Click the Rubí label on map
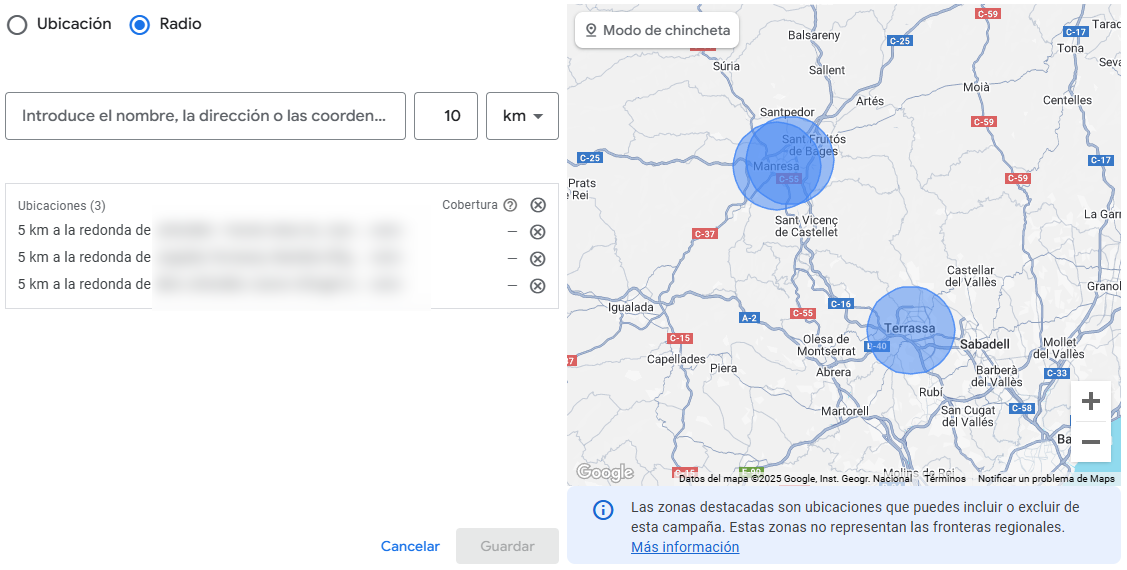 [931, 392]
